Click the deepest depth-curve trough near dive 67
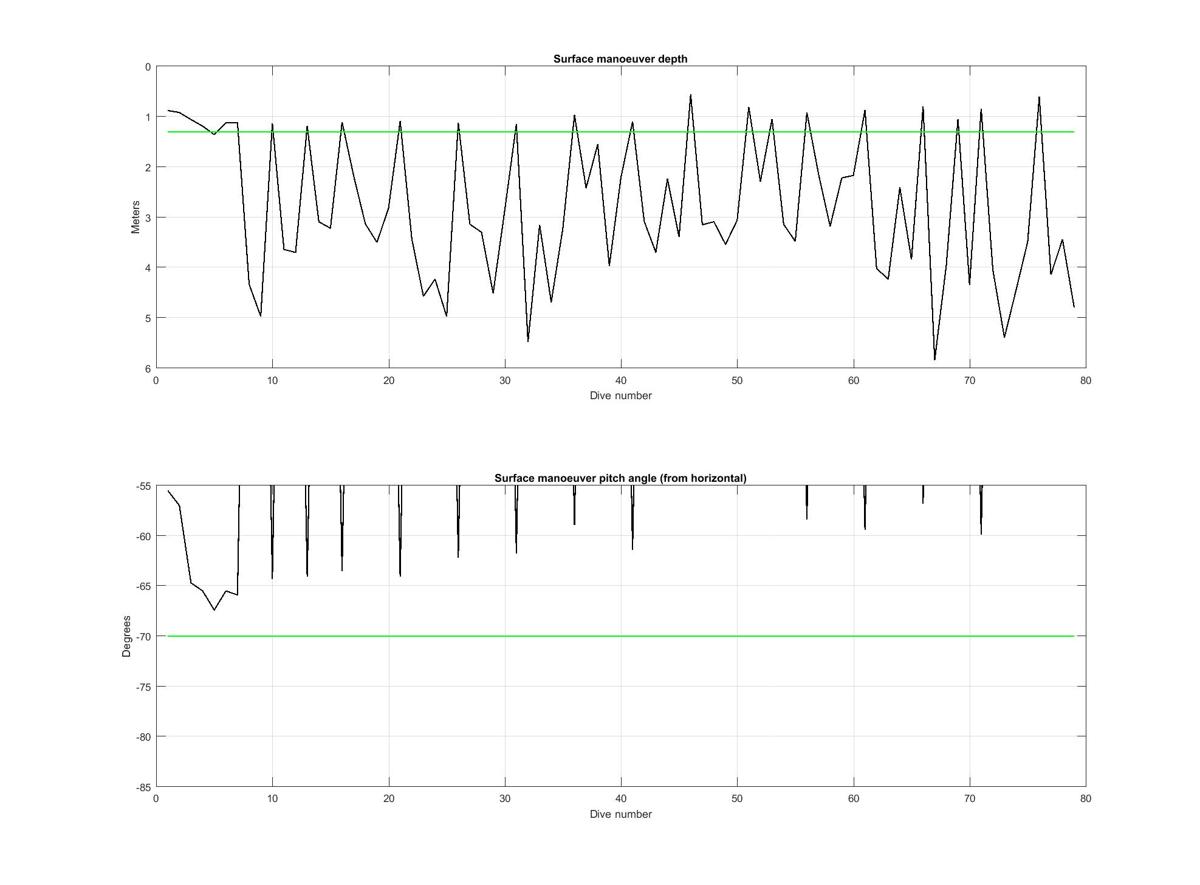The height and width of the screenshot is (885, 1200). (x=935, y=358)
